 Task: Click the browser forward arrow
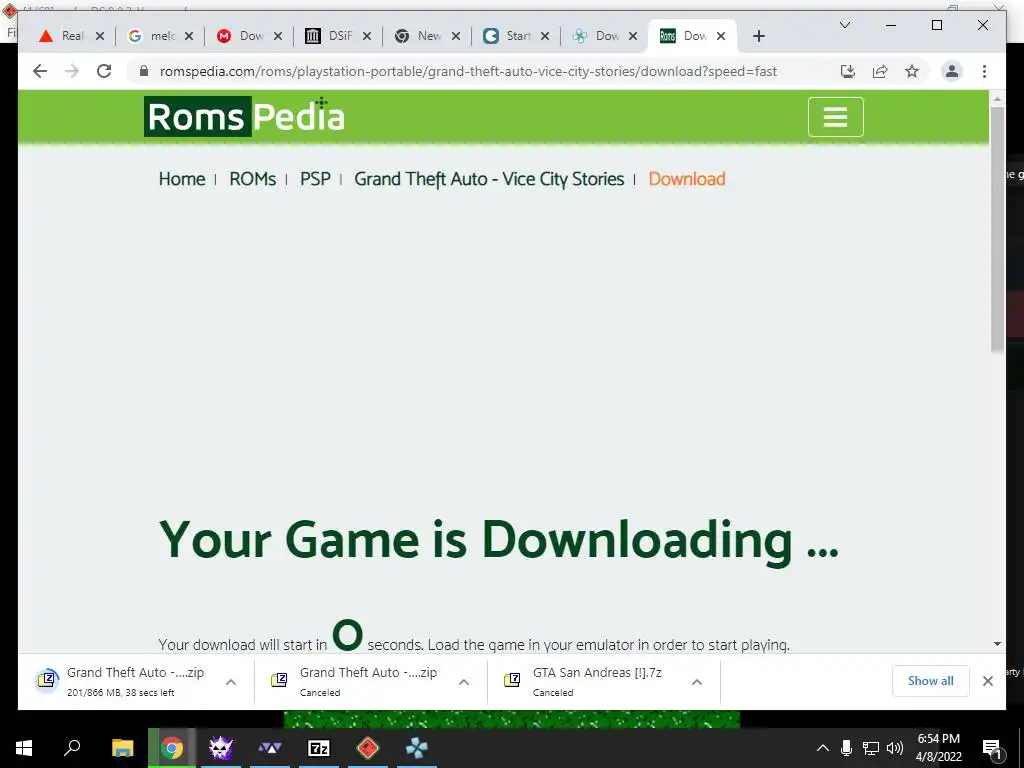[72, 71]
